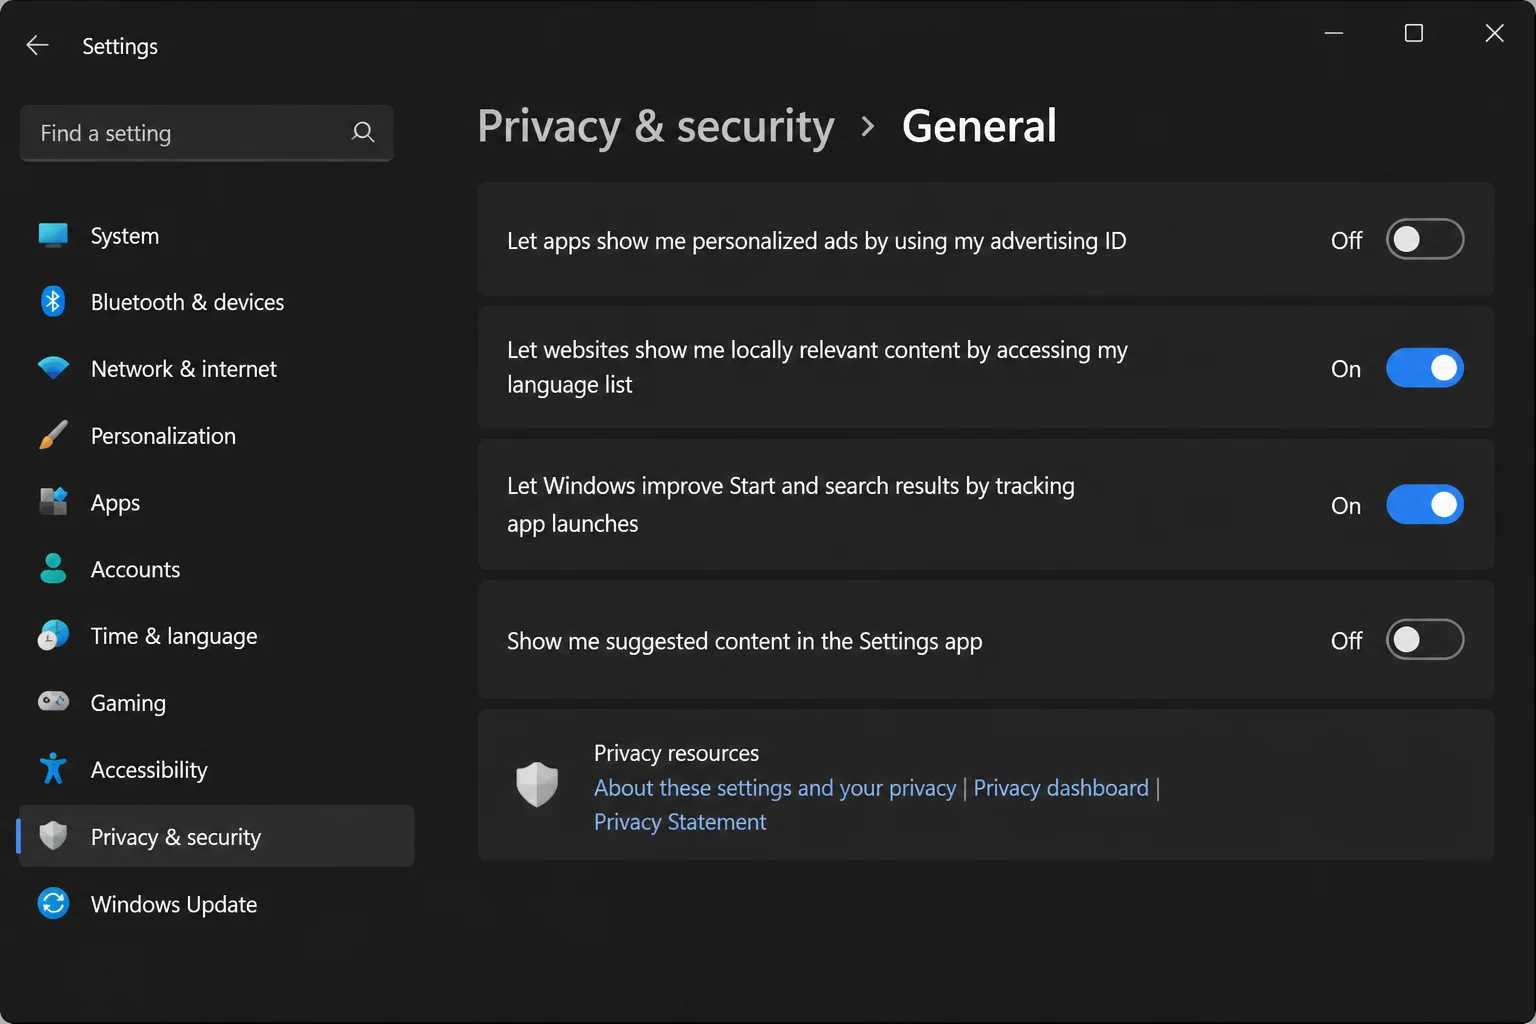The height and width of the screenshot is (1024, 1536).
Task: Go to the Gaming section
Action: pyautogui.click(x=216, y=703)
